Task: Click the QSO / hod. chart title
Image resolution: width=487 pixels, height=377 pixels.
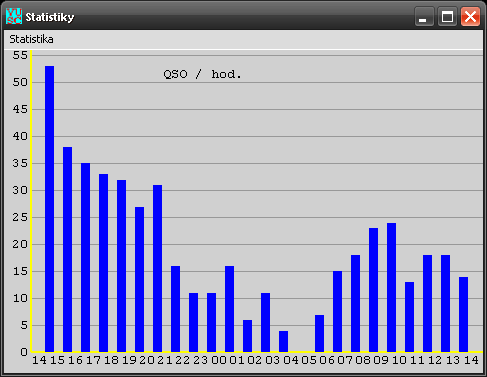Action: (202, 74)
